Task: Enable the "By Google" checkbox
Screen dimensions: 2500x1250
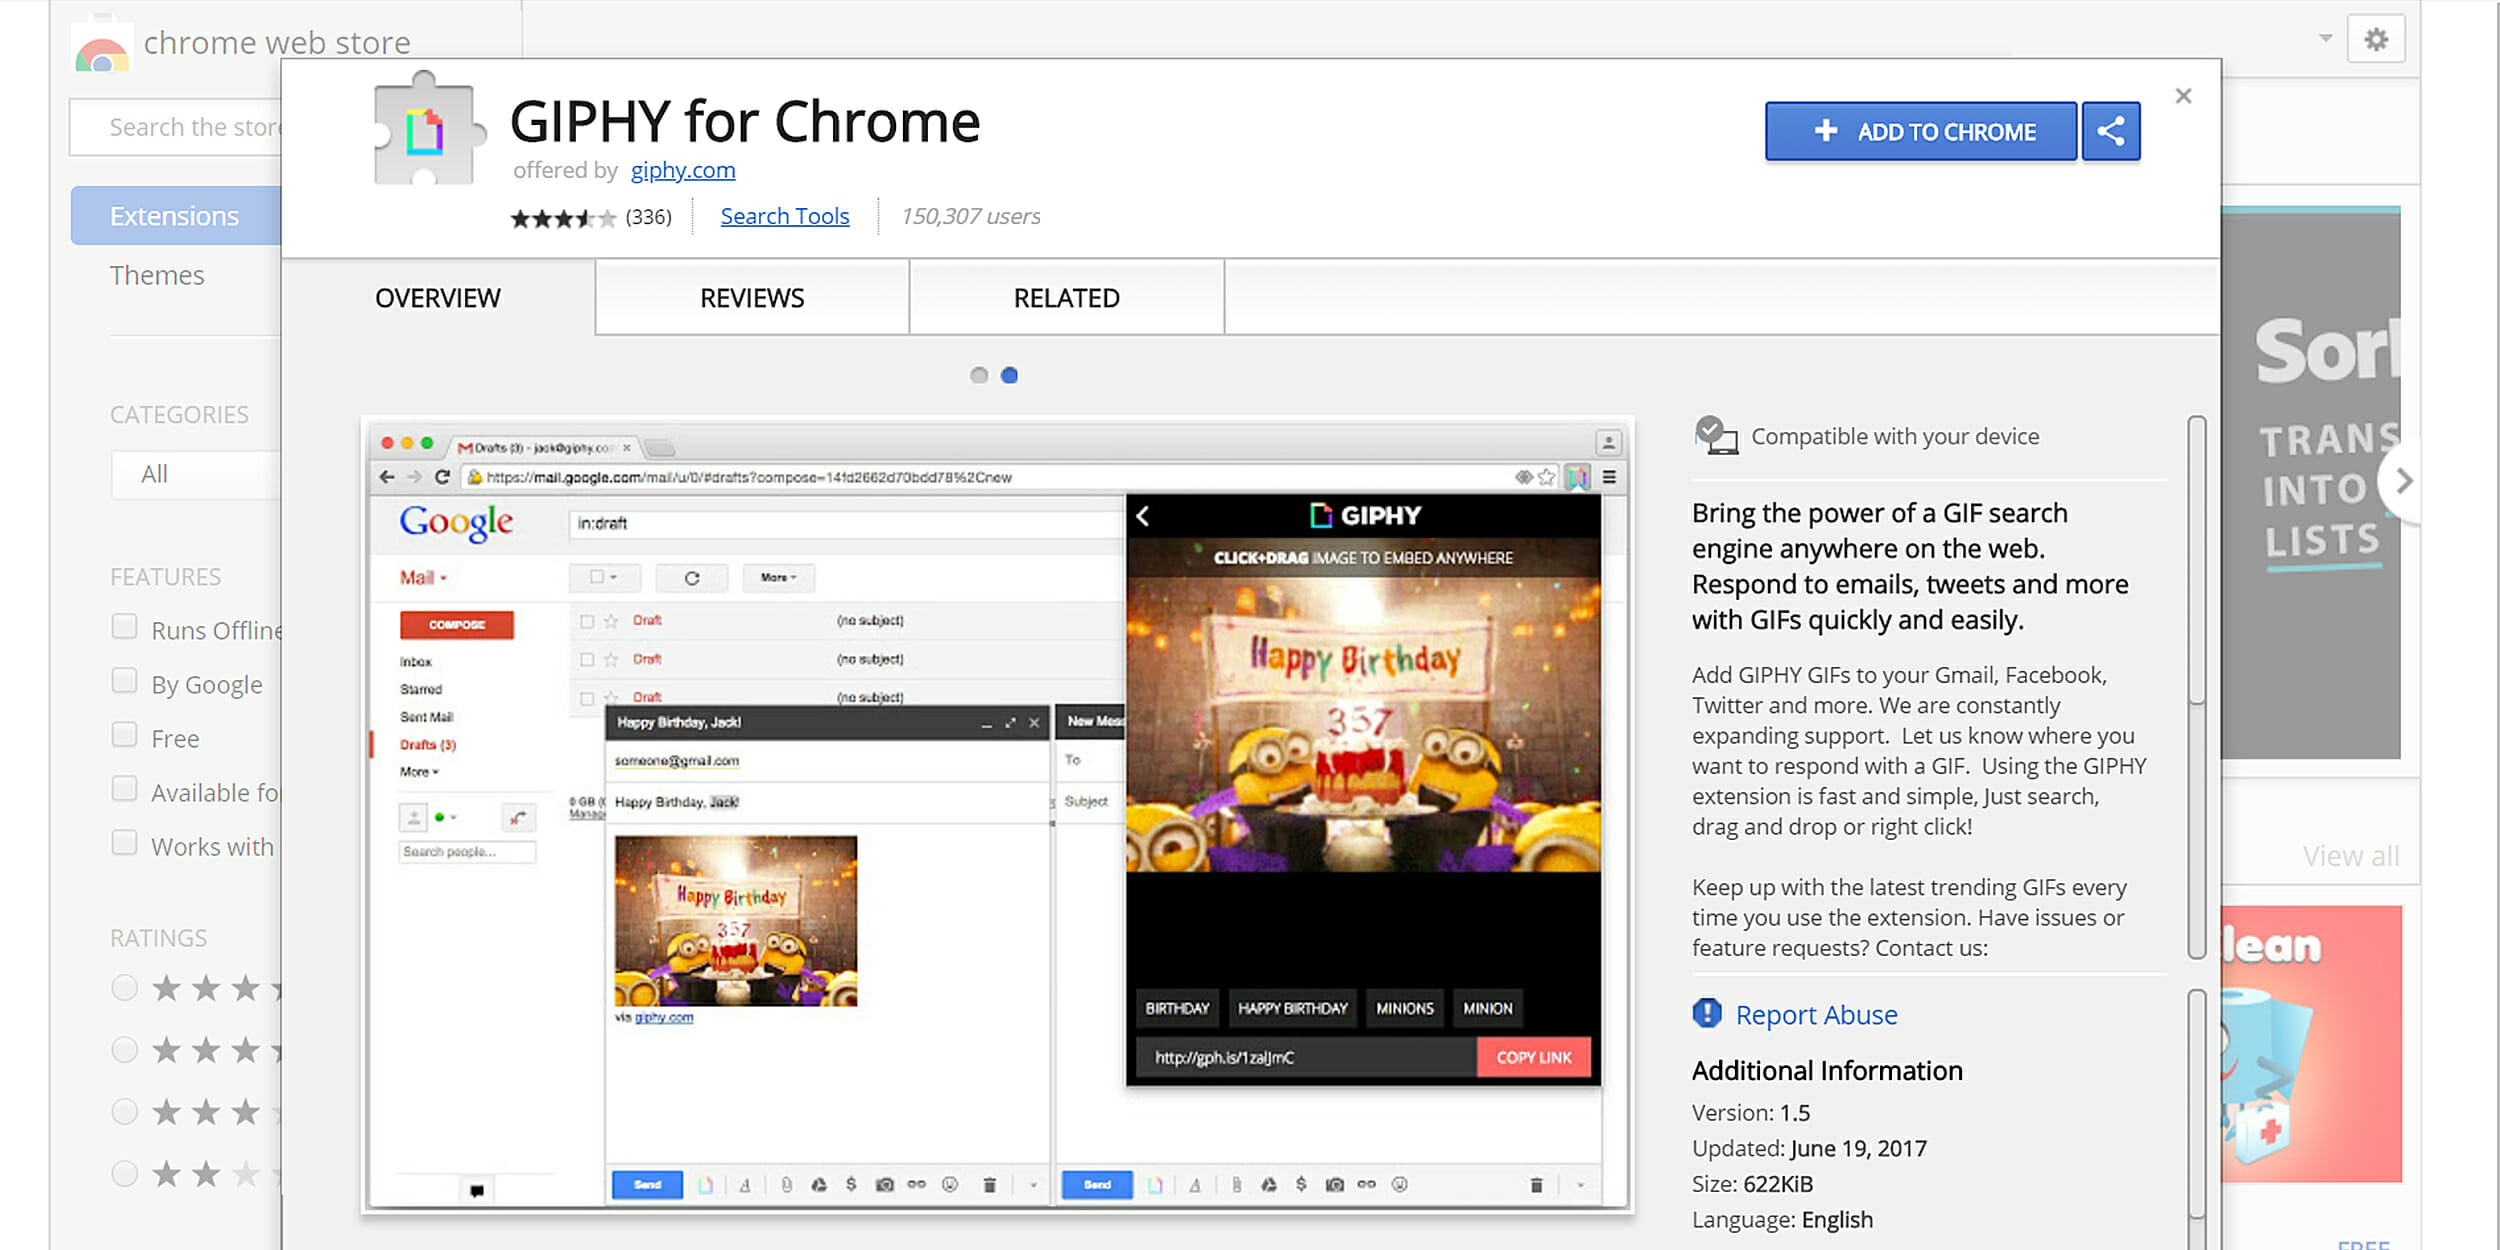Action: pos(125,681)
